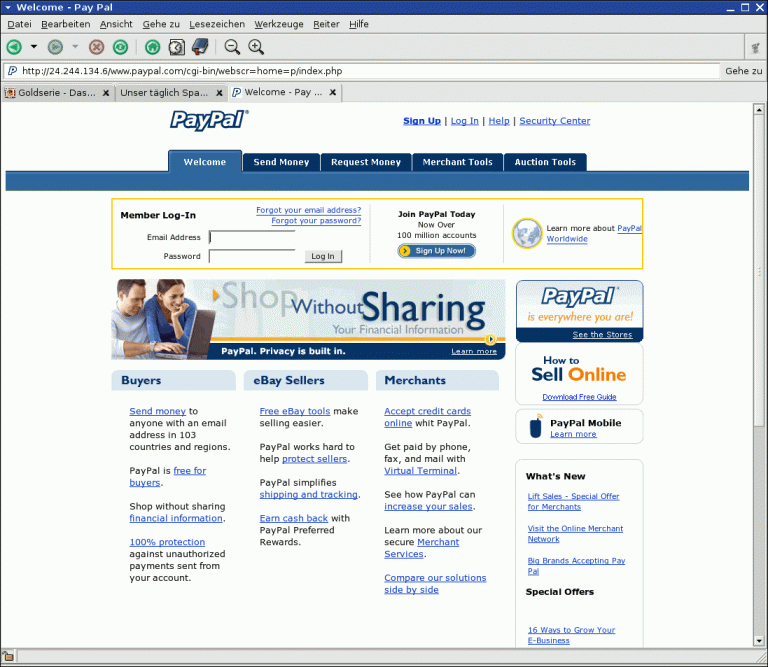Click the Download Free Guide link

[x=579, y=397]
